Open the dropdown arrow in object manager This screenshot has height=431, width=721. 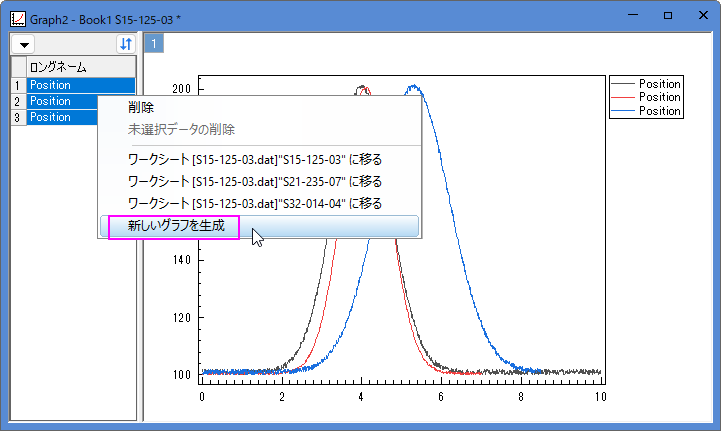[x=24, y=45]
